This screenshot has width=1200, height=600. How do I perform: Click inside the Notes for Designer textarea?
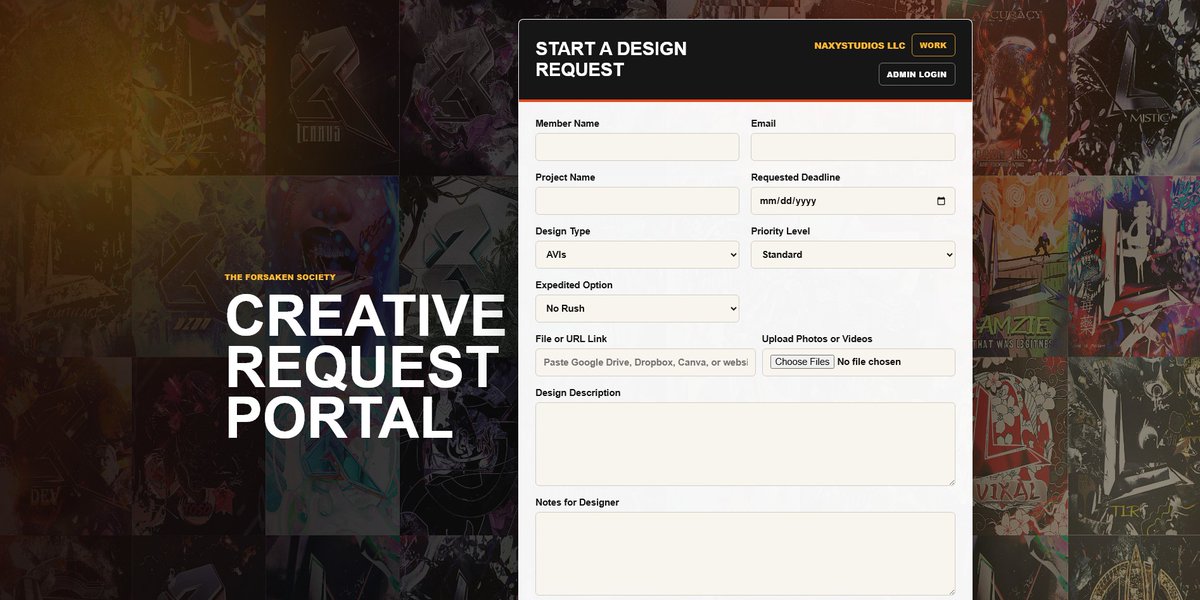[x=745, y=554]
